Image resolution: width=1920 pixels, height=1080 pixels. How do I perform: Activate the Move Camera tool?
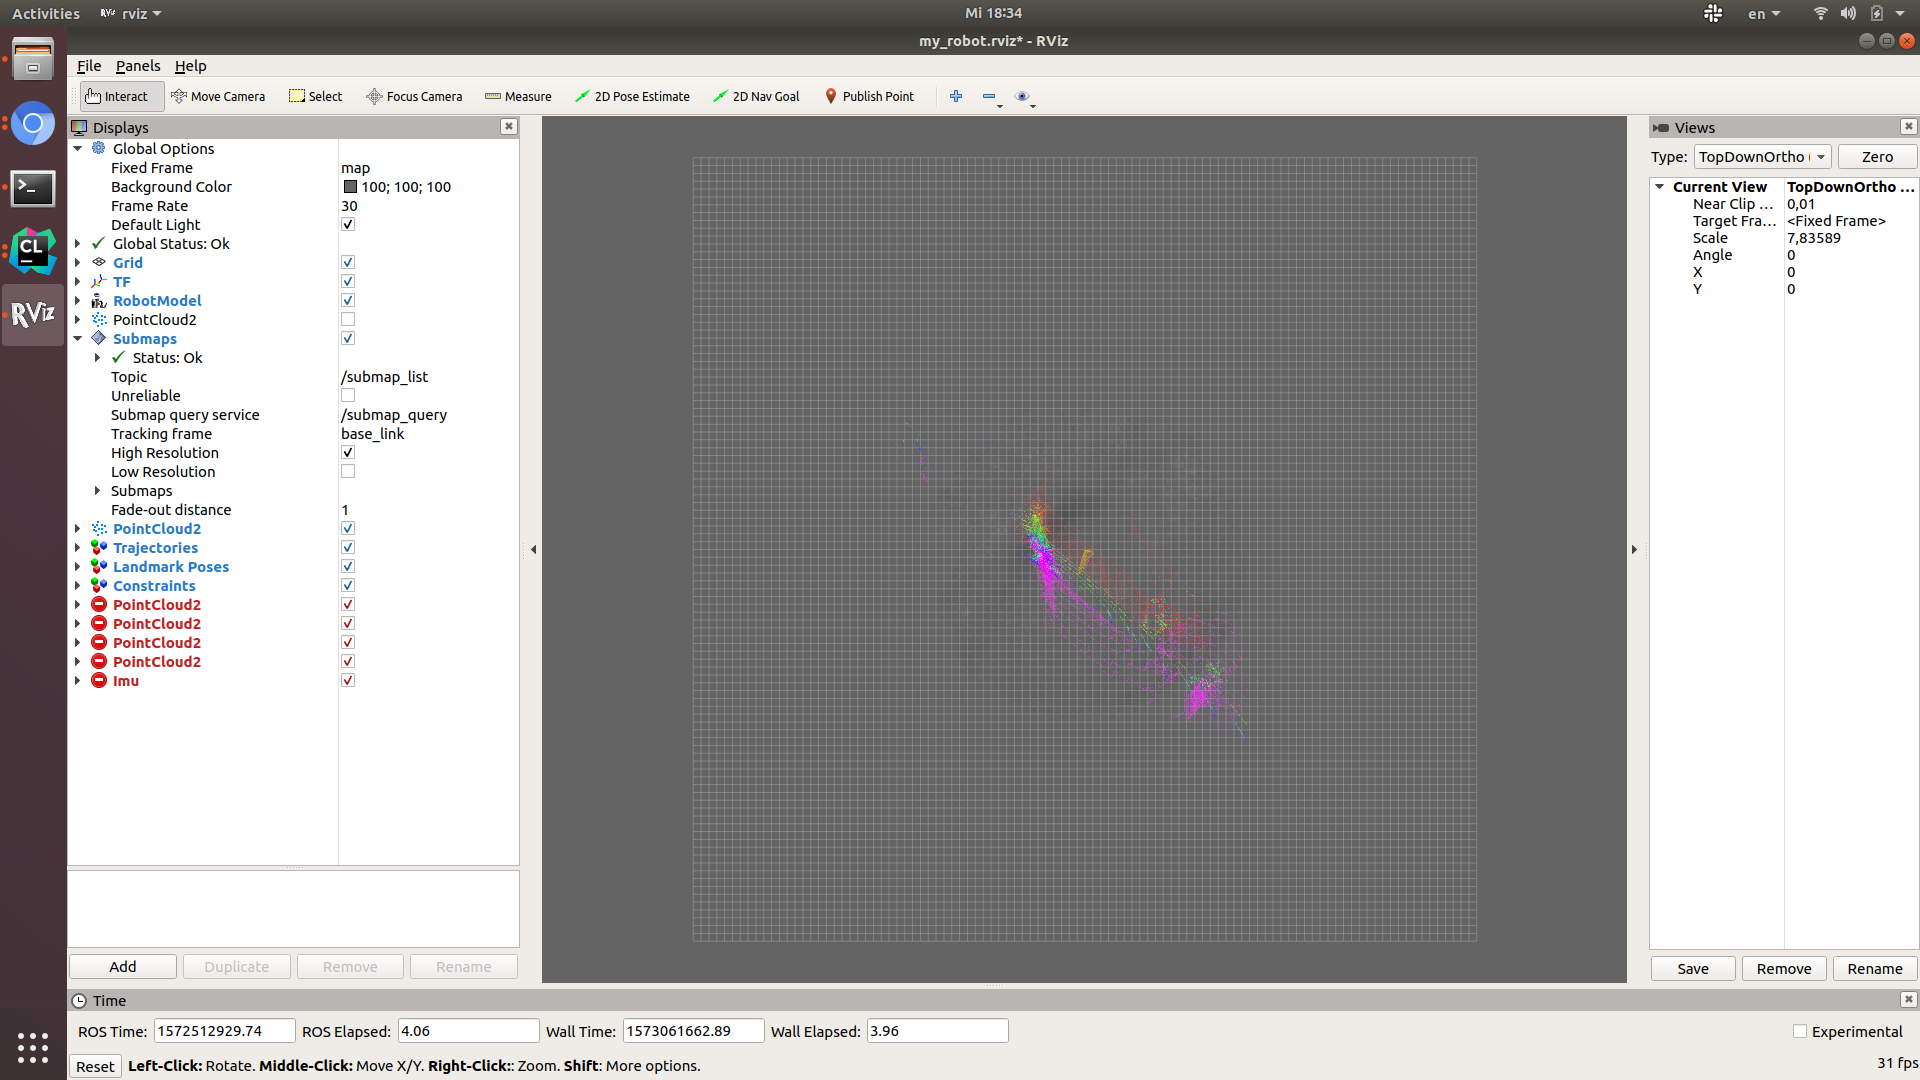[x=219, y=96]
